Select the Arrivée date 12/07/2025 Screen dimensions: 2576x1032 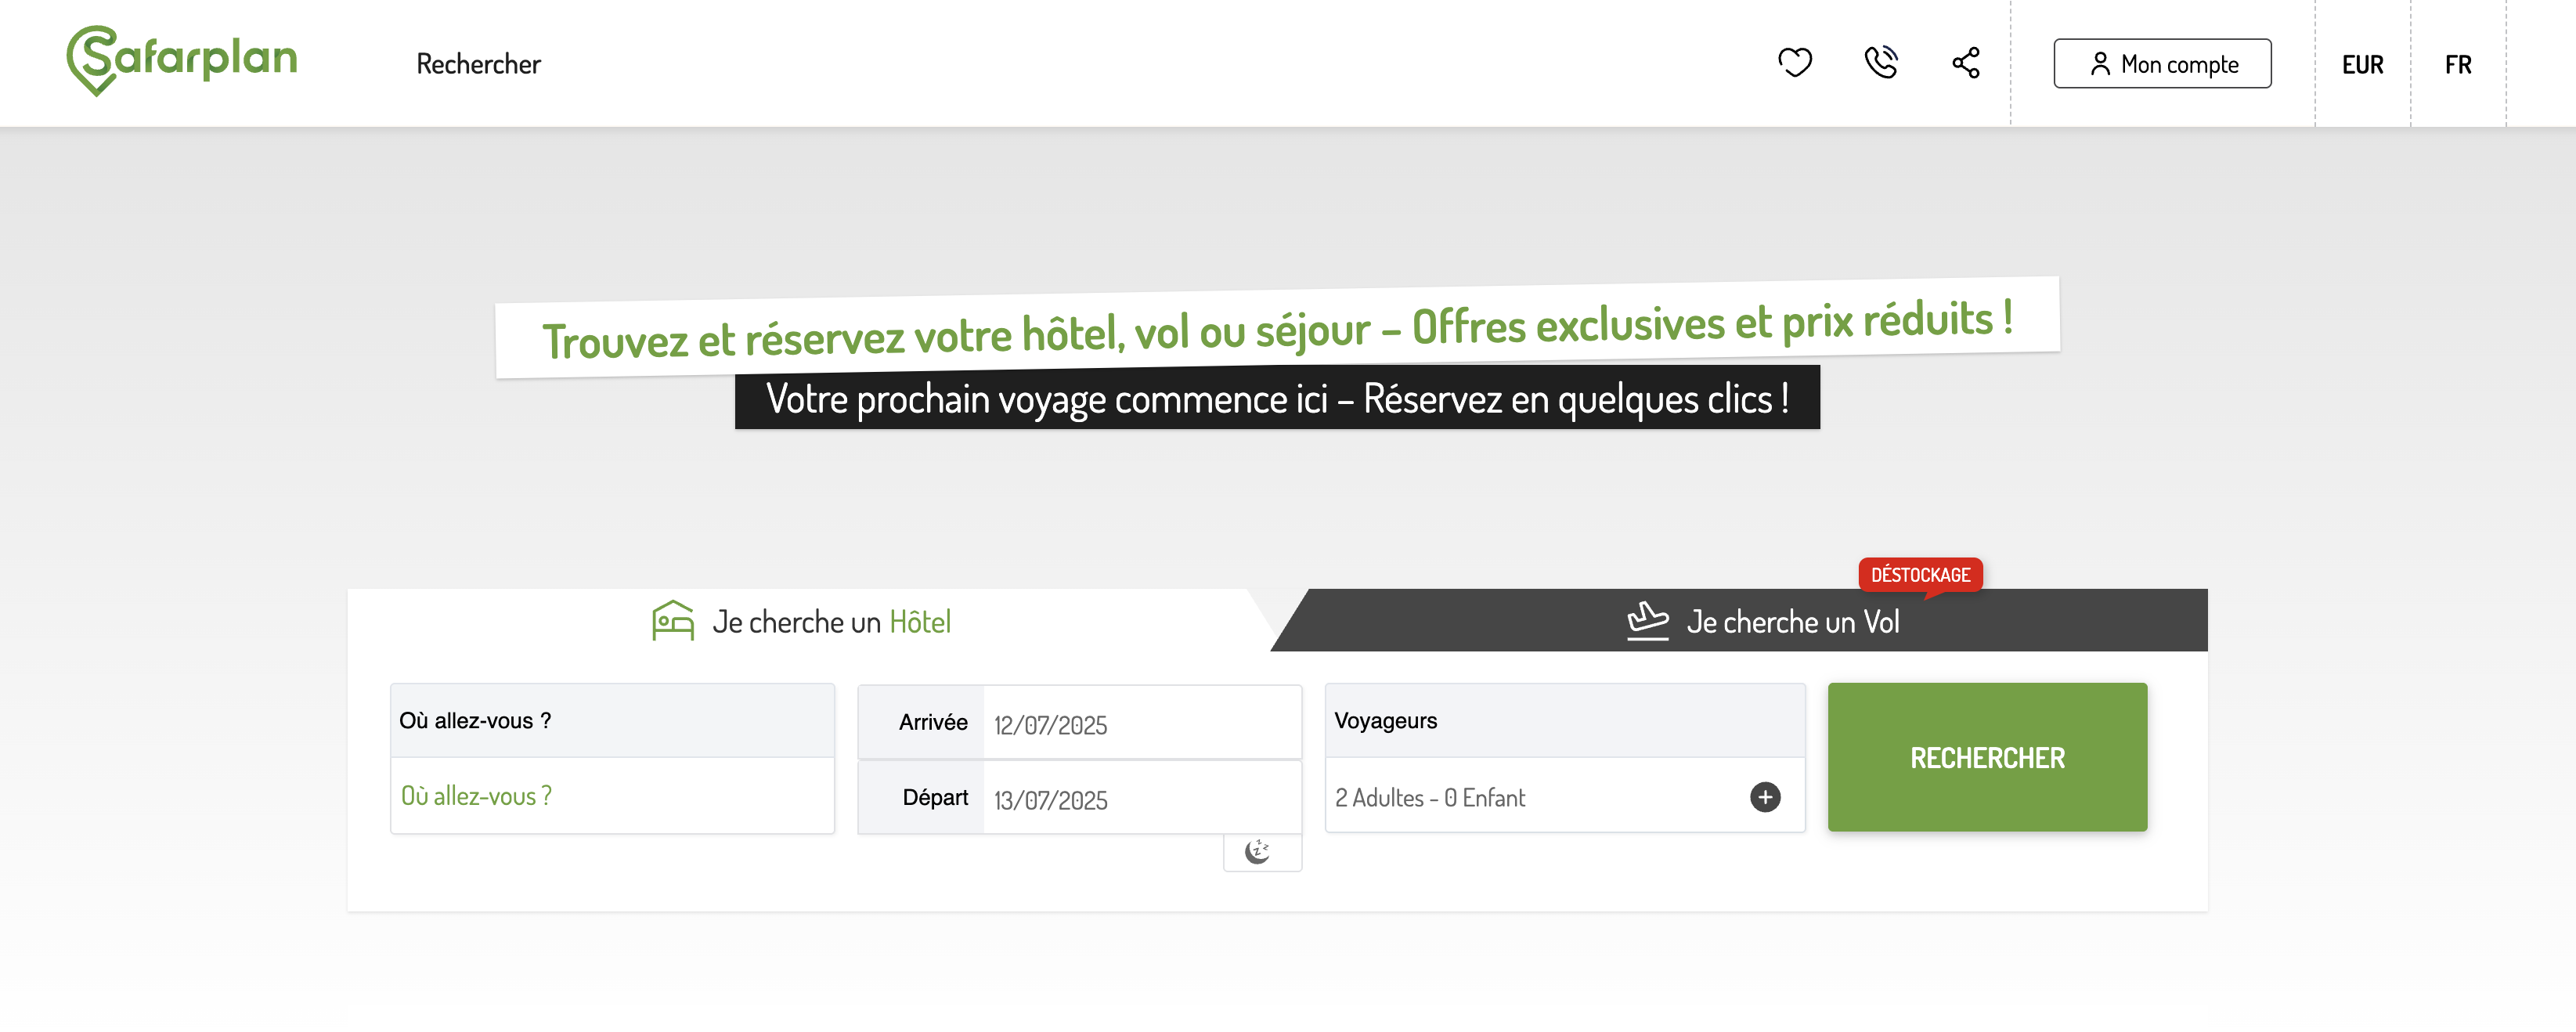point(1050,723)
